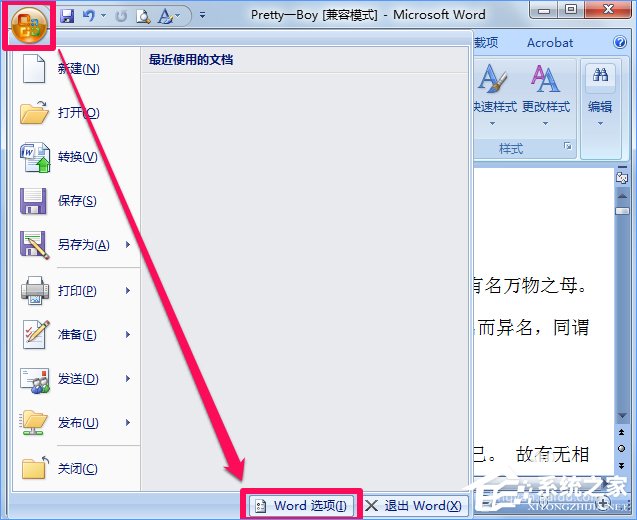Screen dimensions: 637x520
Task: Click the floppy disk icon beside 保存(S)
Action: click(x=33, y=201)
